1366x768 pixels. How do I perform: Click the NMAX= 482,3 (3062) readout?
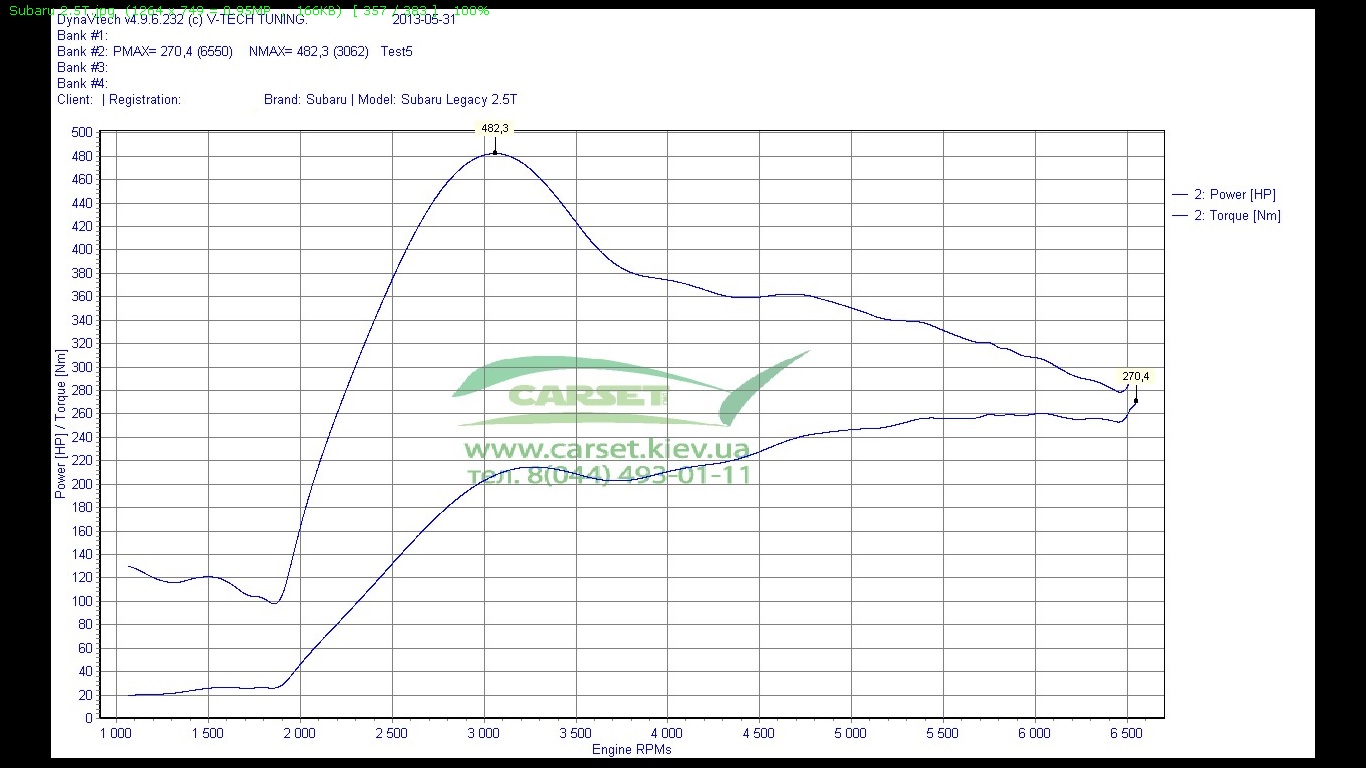[308, 52]
